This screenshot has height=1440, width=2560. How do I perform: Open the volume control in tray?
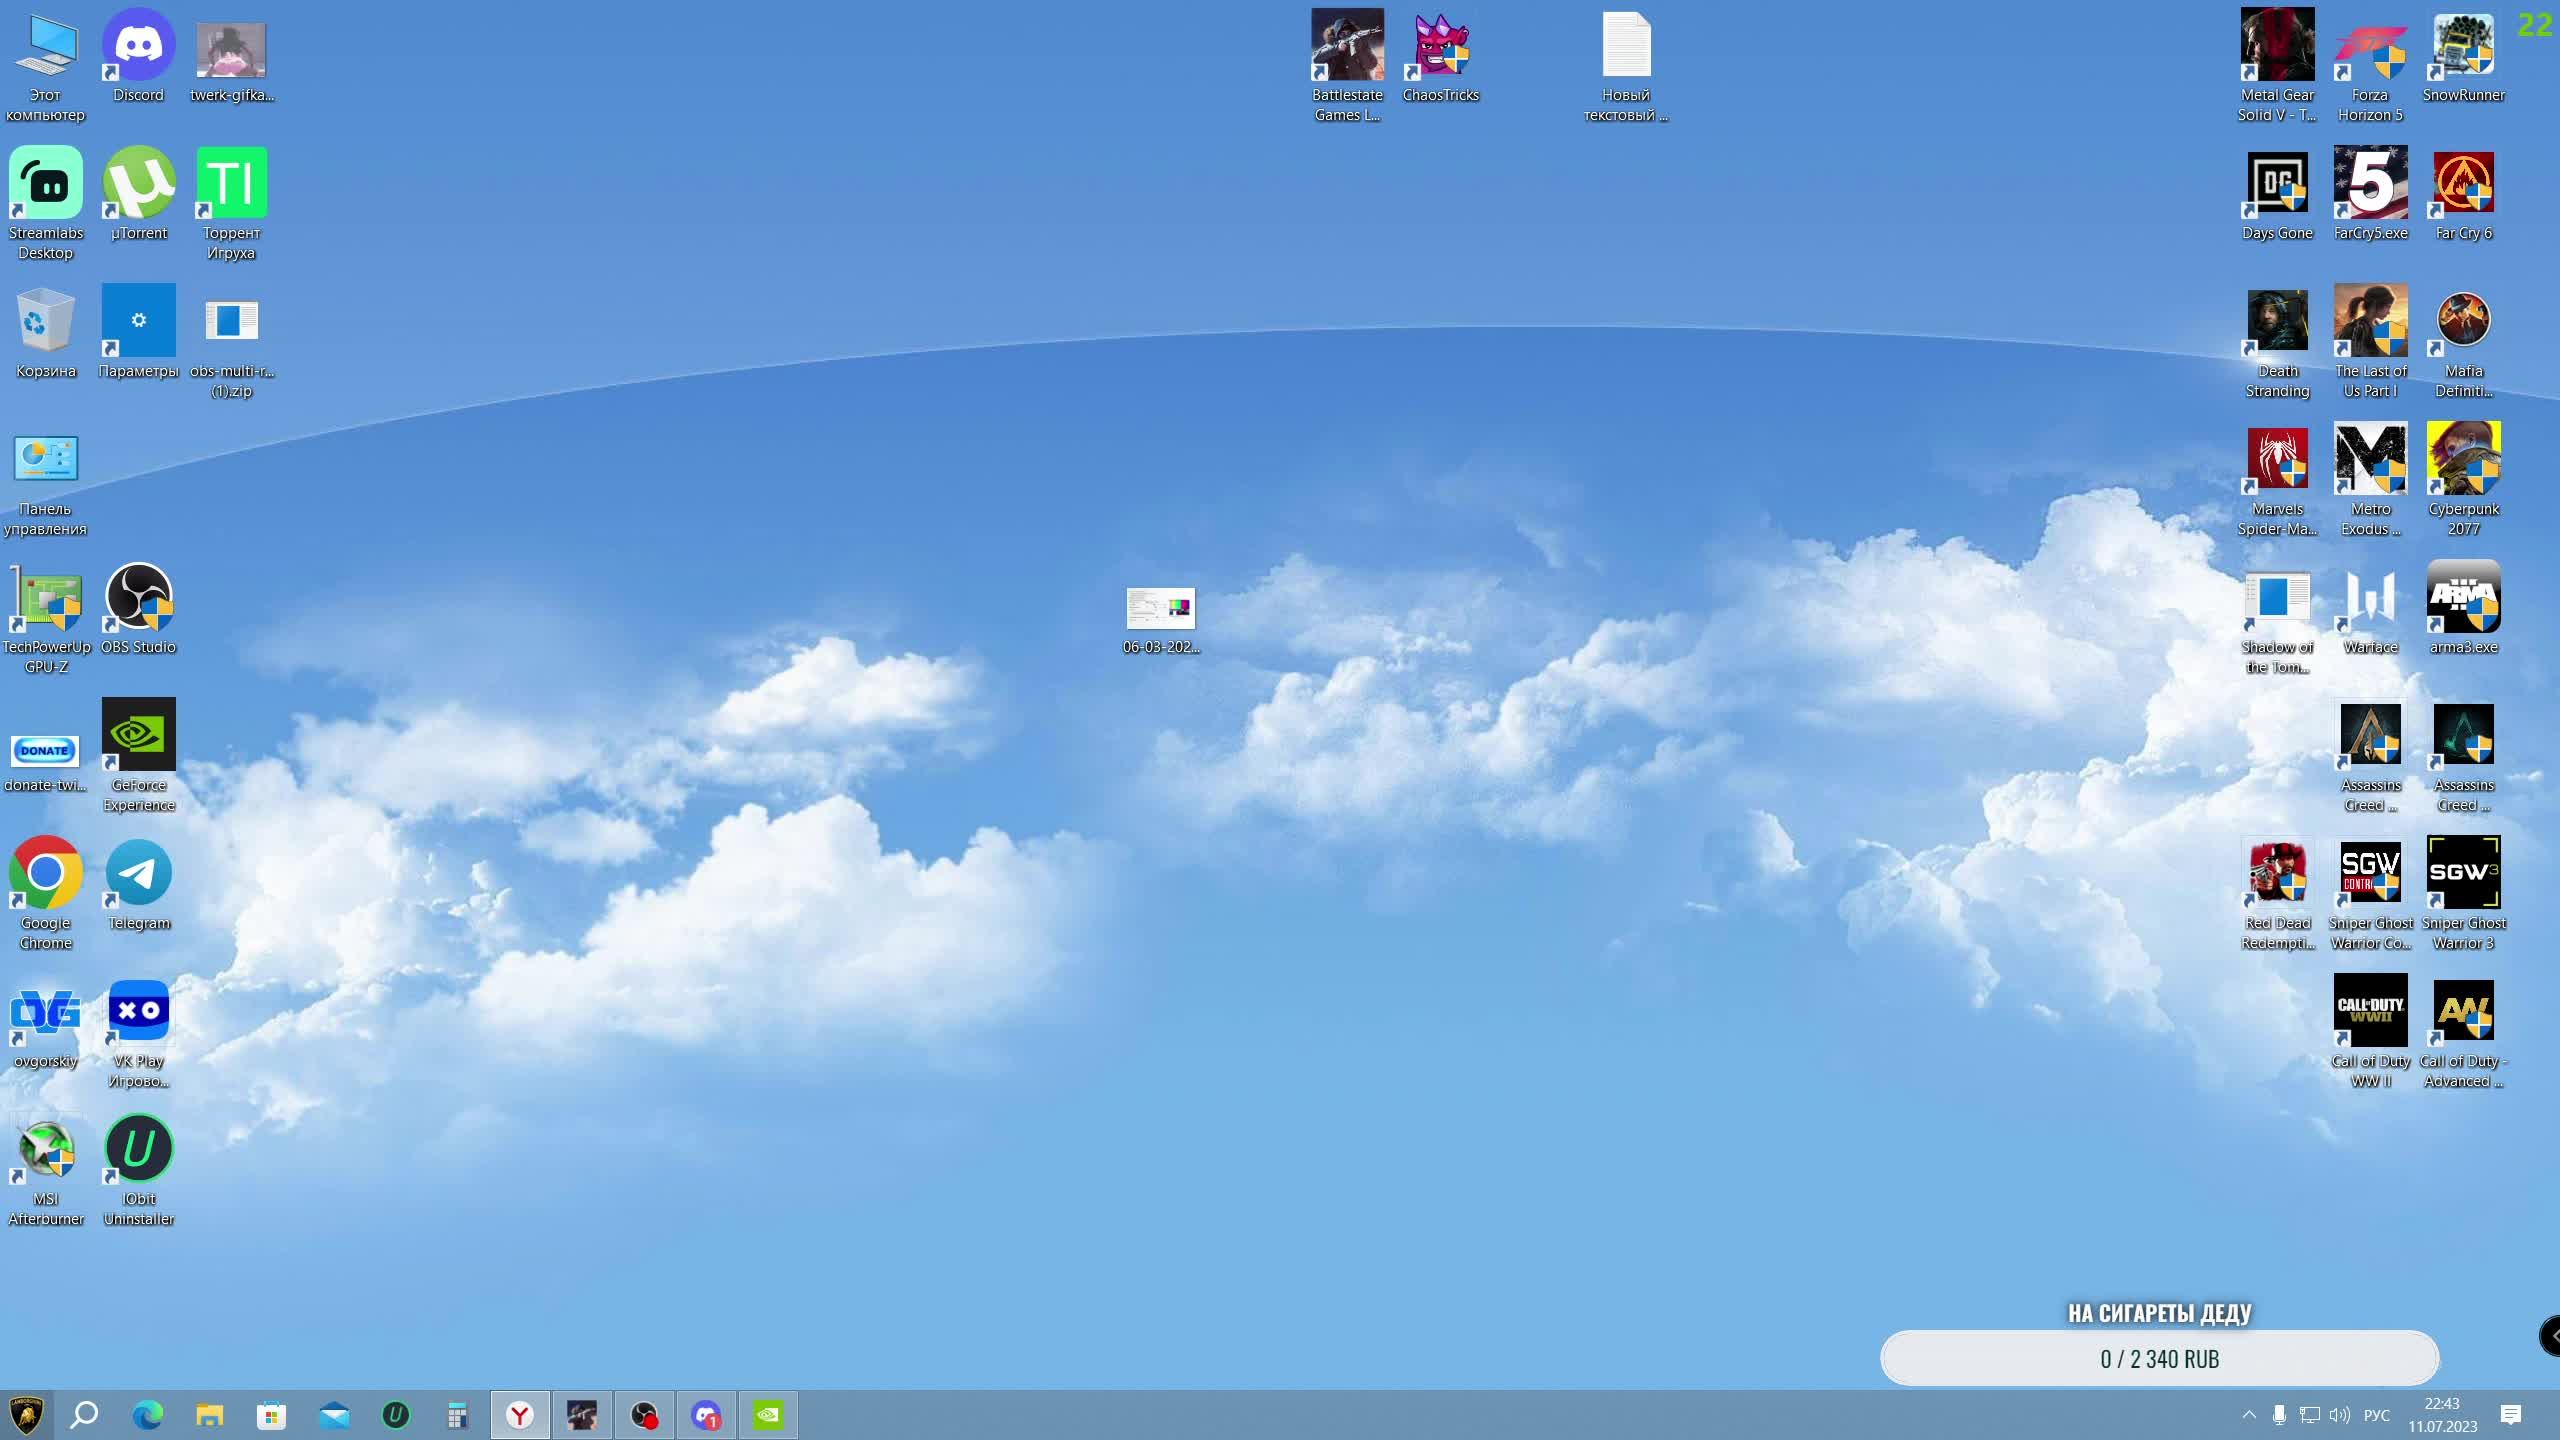pos(2339,1415)
